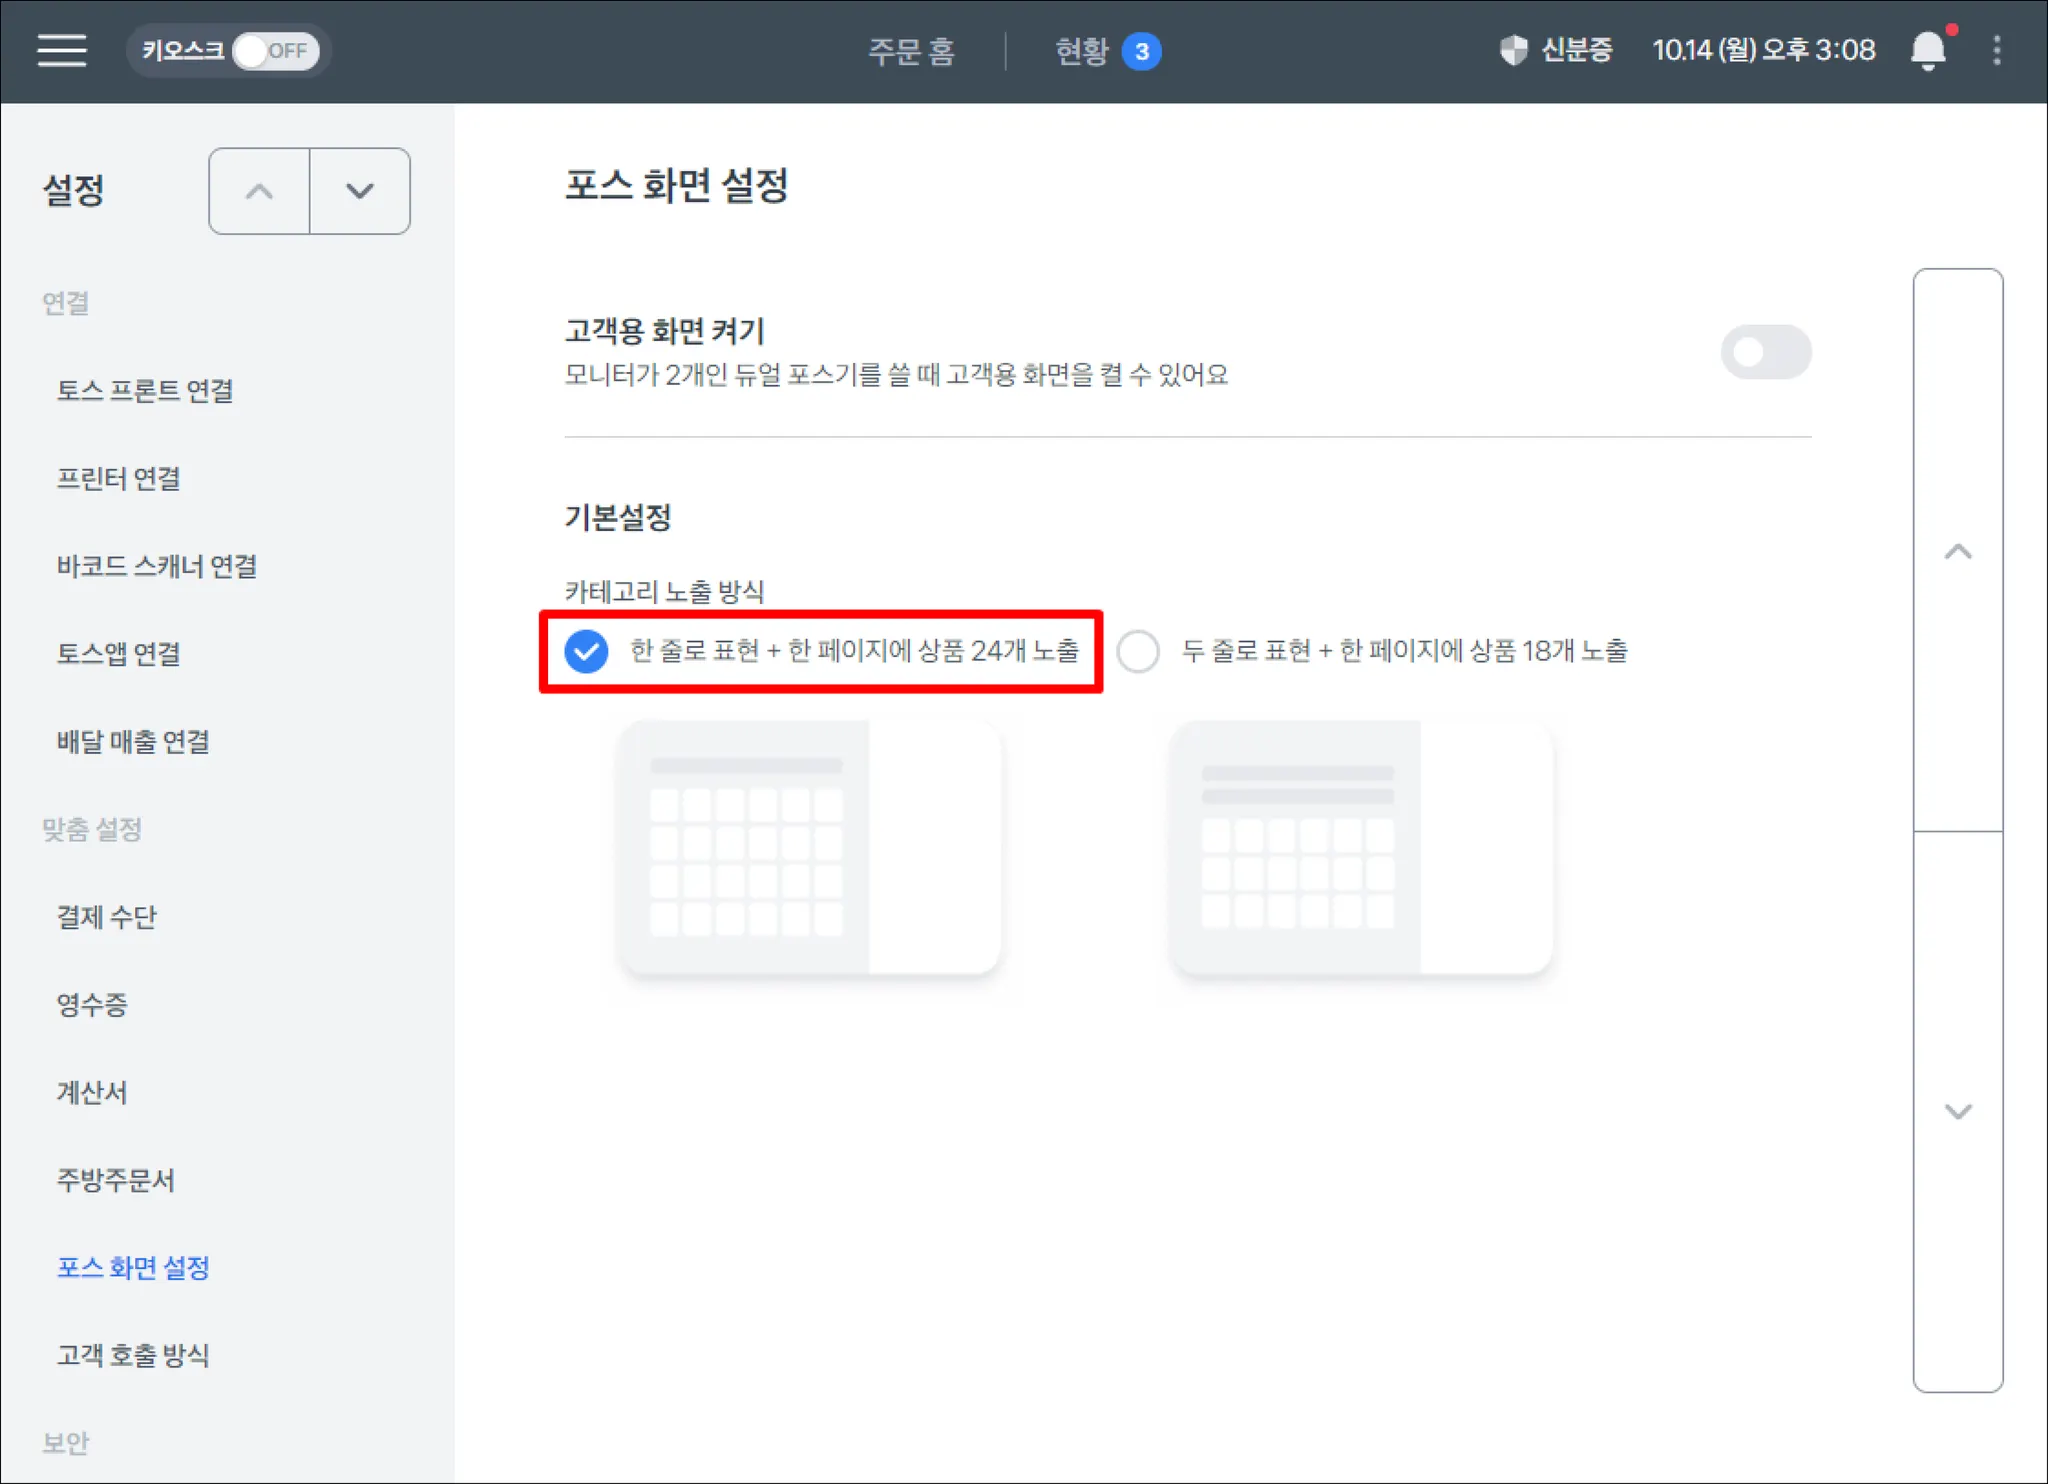Switch to the 현황 tab

[x=1082, y=50]
